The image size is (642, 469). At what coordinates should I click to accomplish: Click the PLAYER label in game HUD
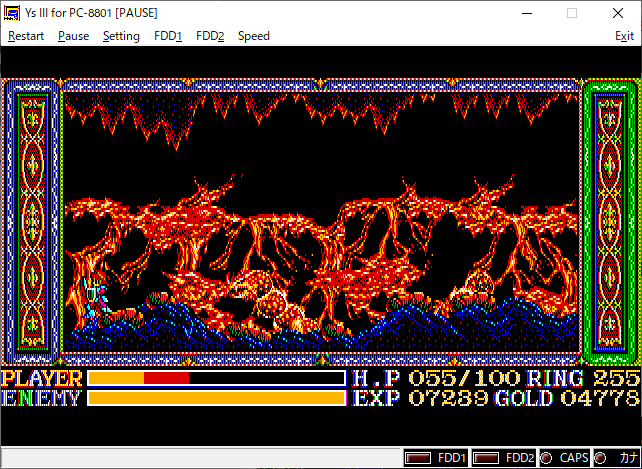tap(41, 378)
